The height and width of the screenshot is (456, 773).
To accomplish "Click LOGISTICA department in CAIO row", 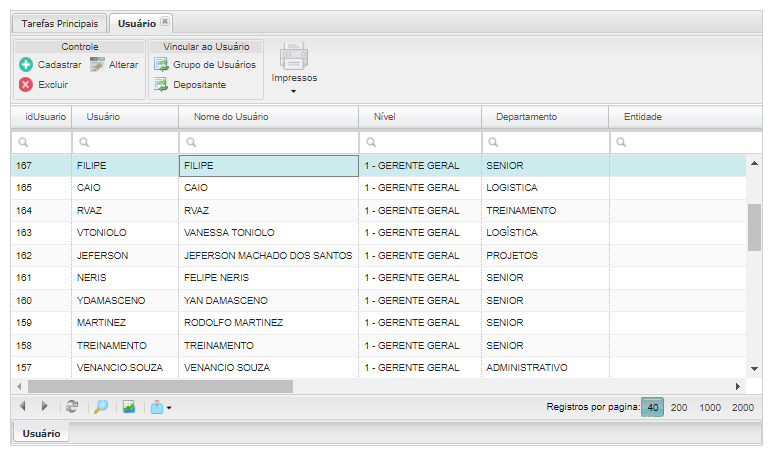I will [512, 188].
